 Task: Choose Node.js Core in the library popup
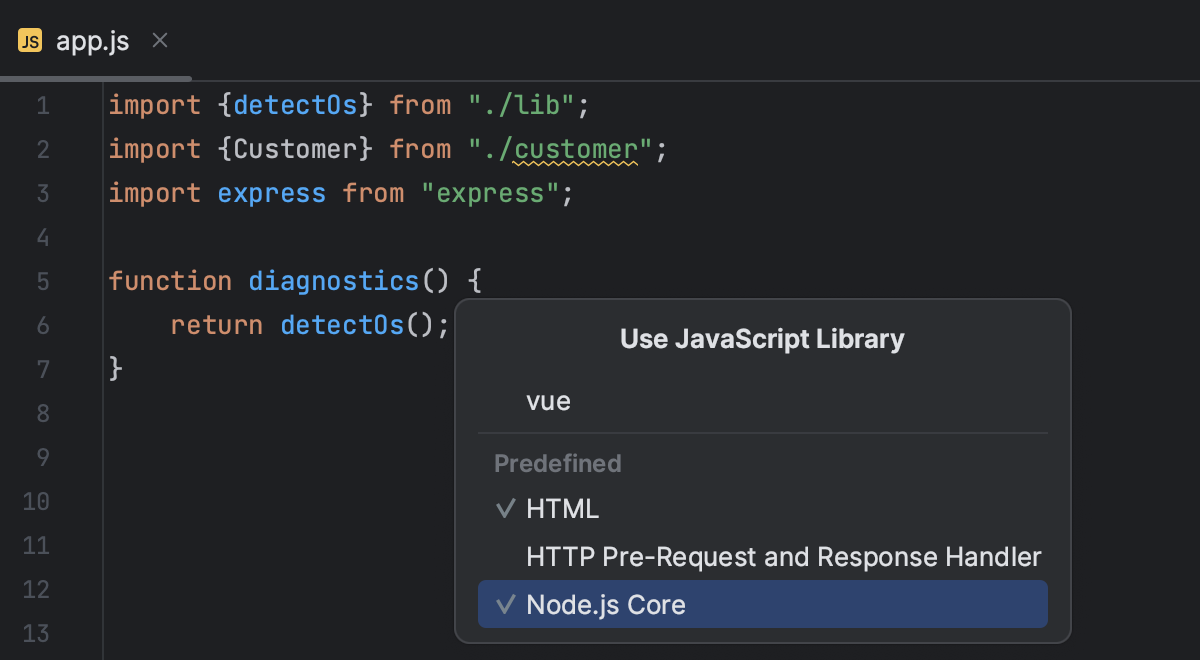pos(607,604)
